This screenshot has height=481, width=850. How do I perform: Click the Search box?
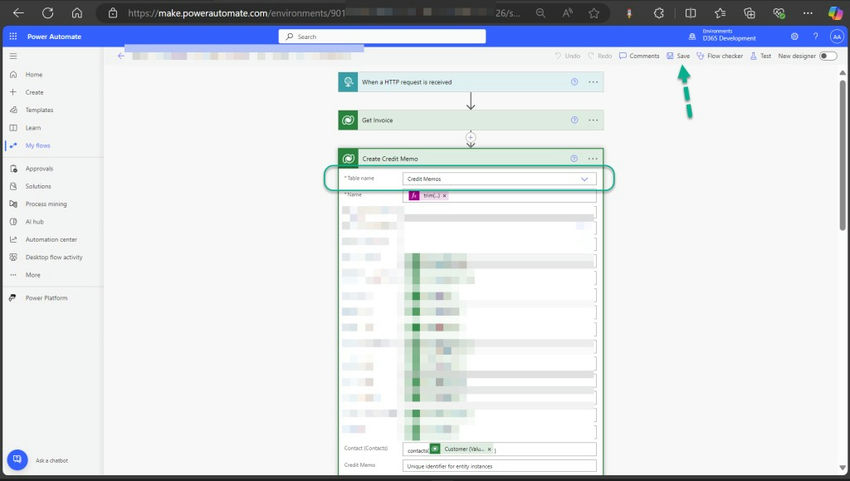(x=382, y=36)
